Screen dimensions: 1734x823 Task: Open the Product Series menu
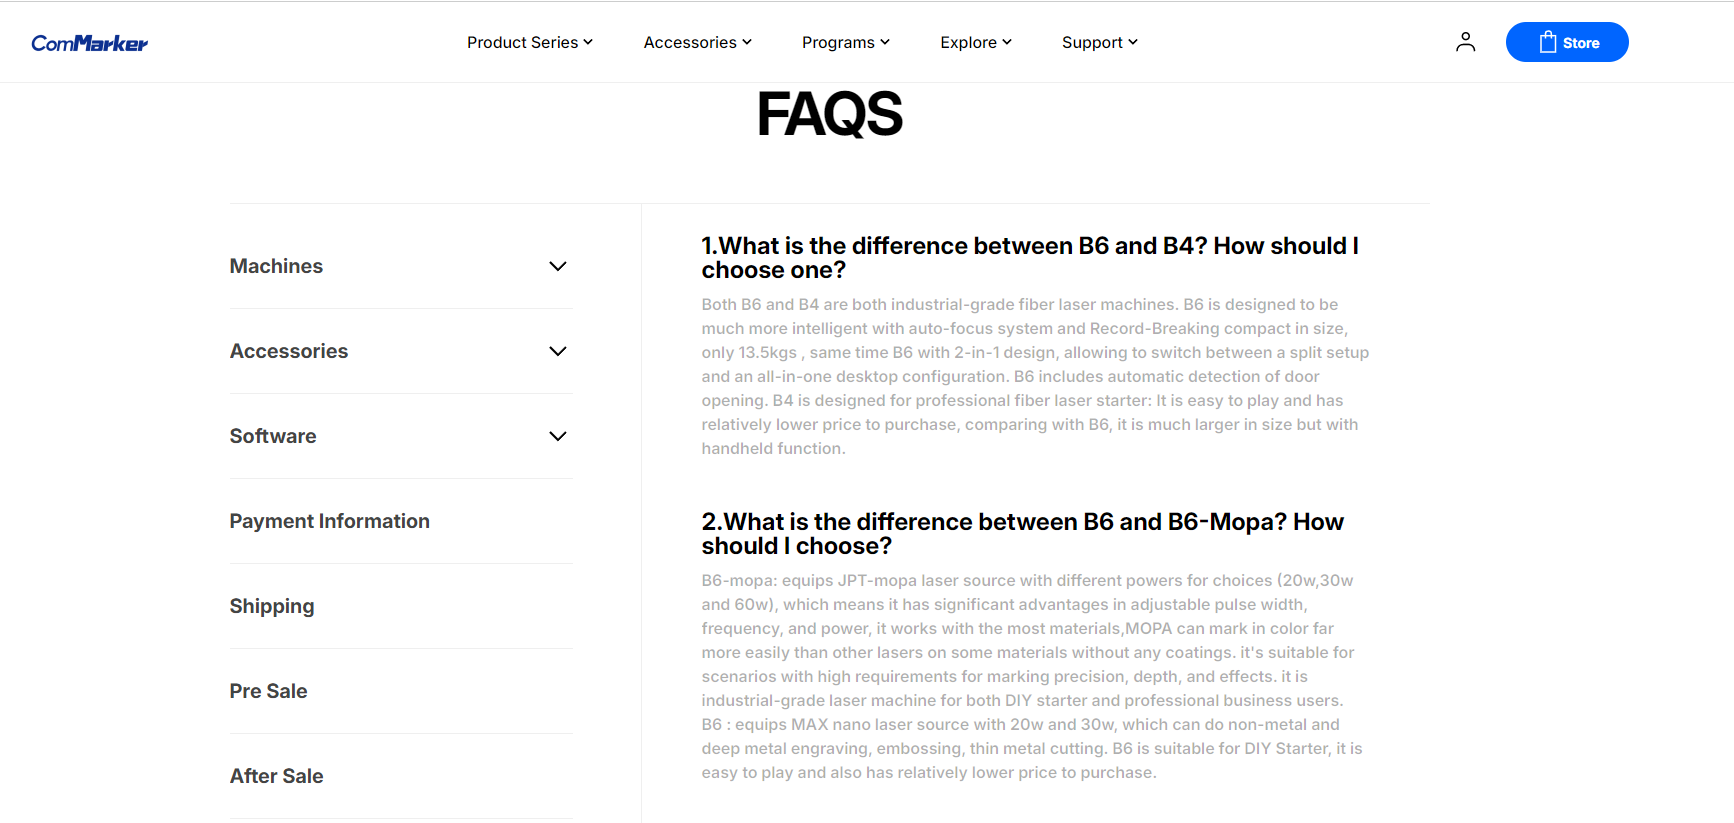[529, 42]
